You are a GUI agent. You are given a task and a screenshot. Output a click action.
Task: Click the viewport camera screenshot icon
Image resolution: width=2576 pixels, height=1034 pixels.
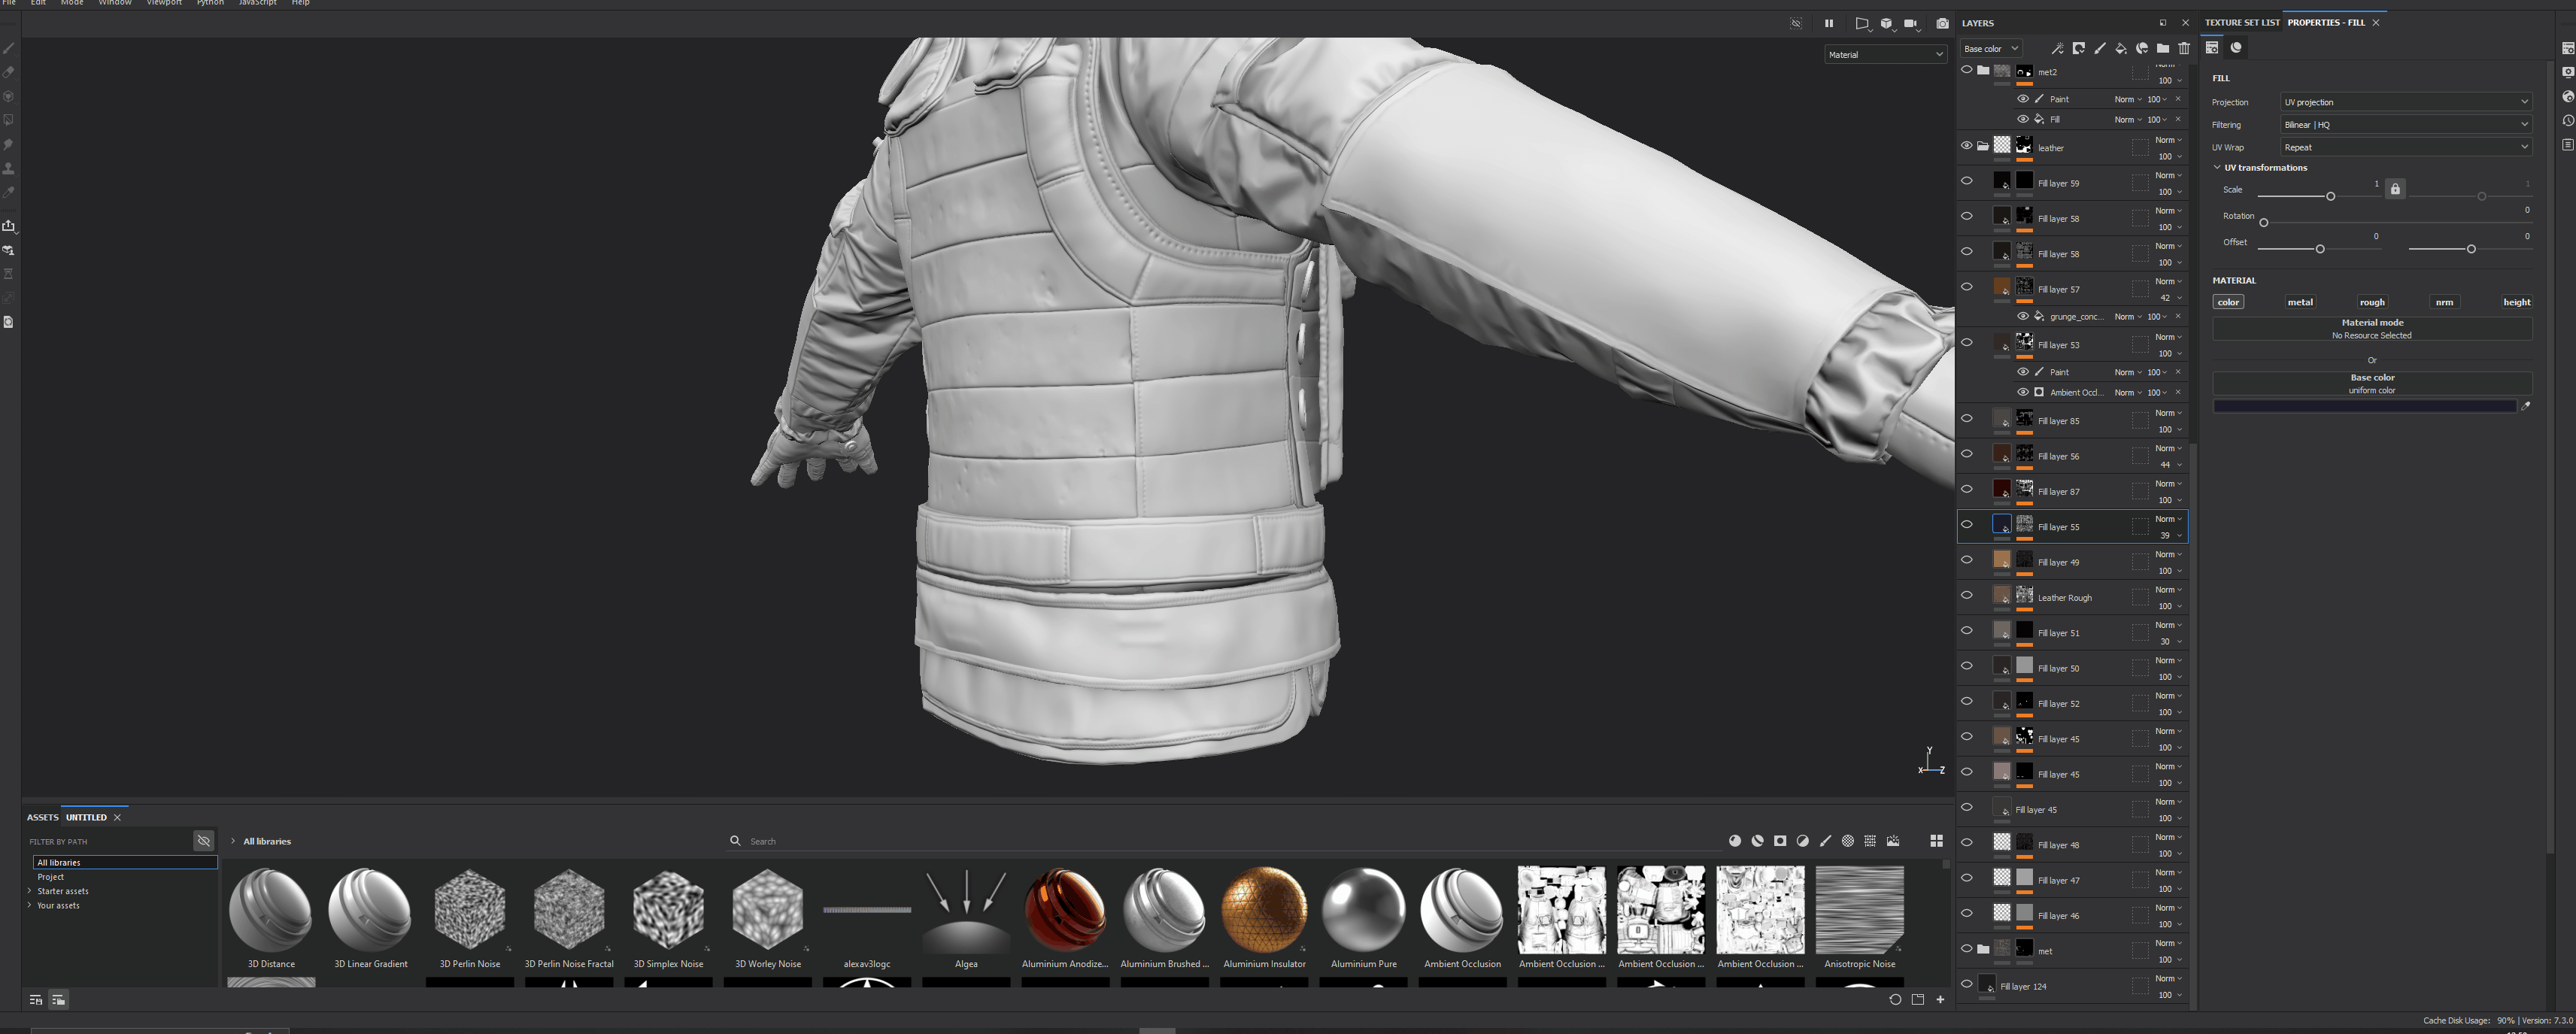pyautogui.click(x=1942, y=23)
